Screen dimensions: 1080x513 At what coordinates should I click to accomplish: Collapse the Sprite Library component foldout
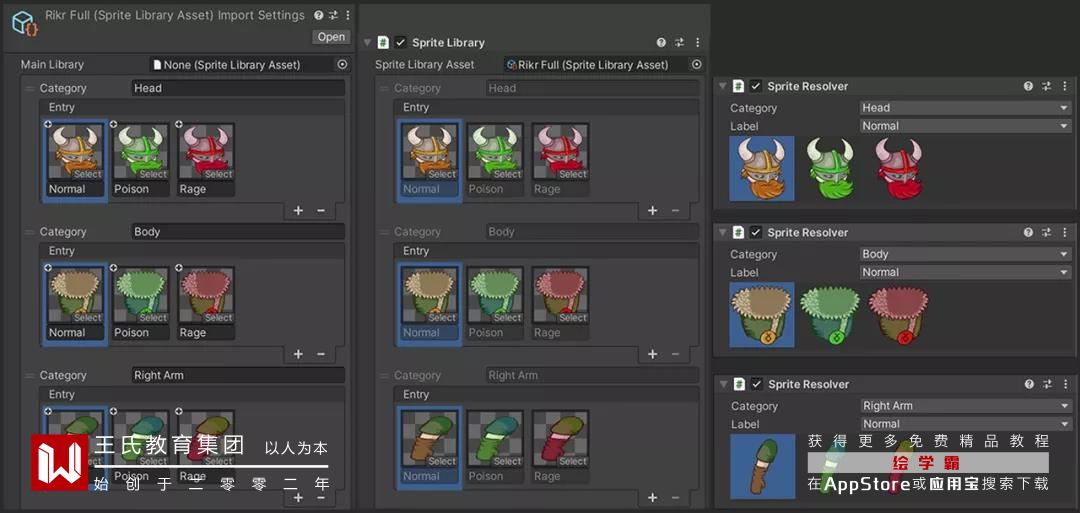367,43
